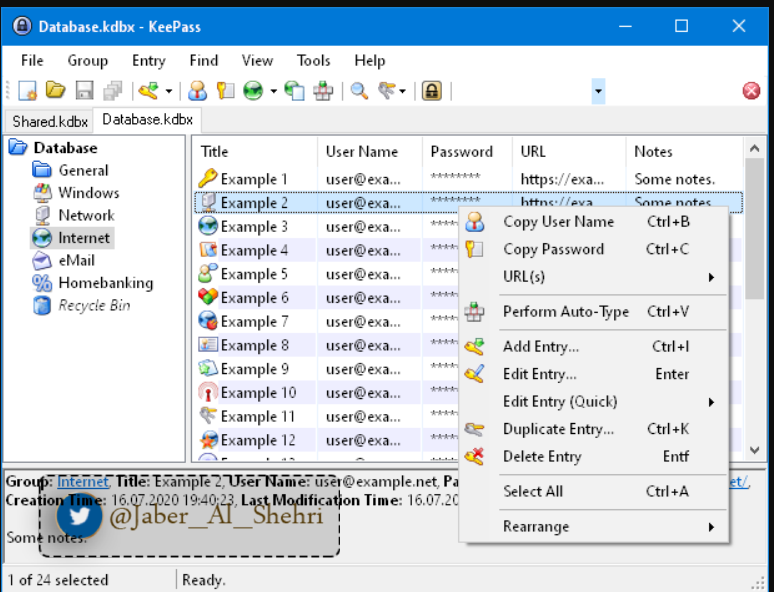
Task: Select the Database root group
Action: pos(66,148)
